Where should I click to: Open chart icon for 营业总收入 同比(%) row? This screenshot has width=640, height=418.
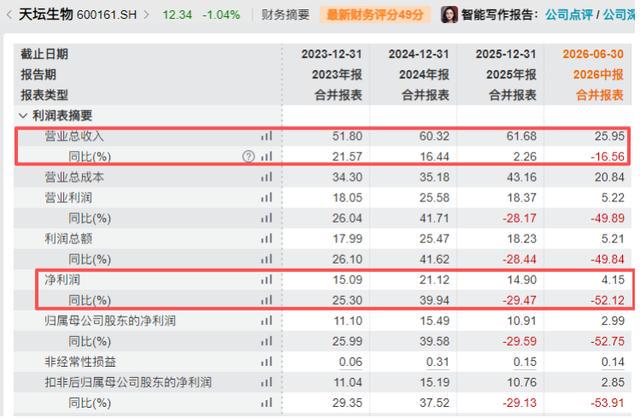coord(267,156)
